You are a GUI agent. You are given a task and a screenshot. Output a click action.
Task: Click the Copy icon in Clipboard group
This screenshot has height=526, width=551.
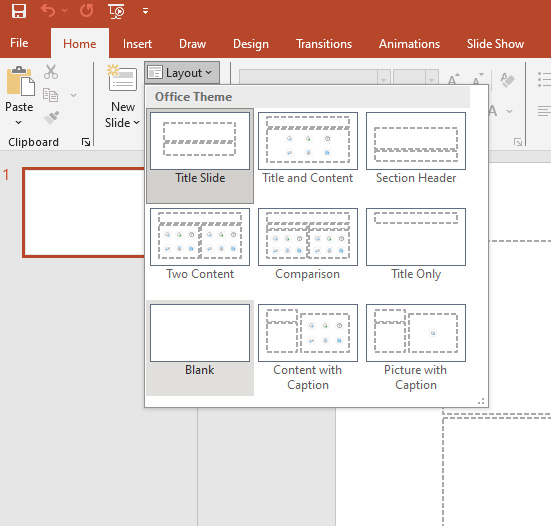tap(50, 95)
